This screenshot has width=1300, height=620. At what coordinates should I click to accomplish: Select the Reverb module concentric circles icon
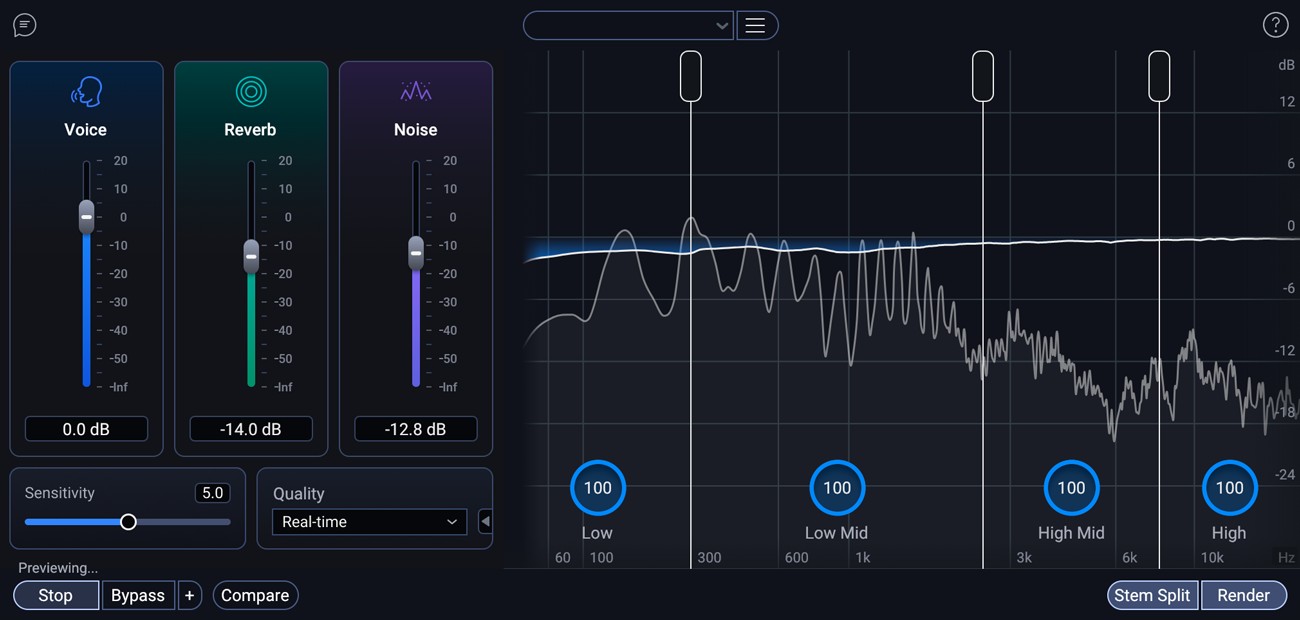pos(250,92)
